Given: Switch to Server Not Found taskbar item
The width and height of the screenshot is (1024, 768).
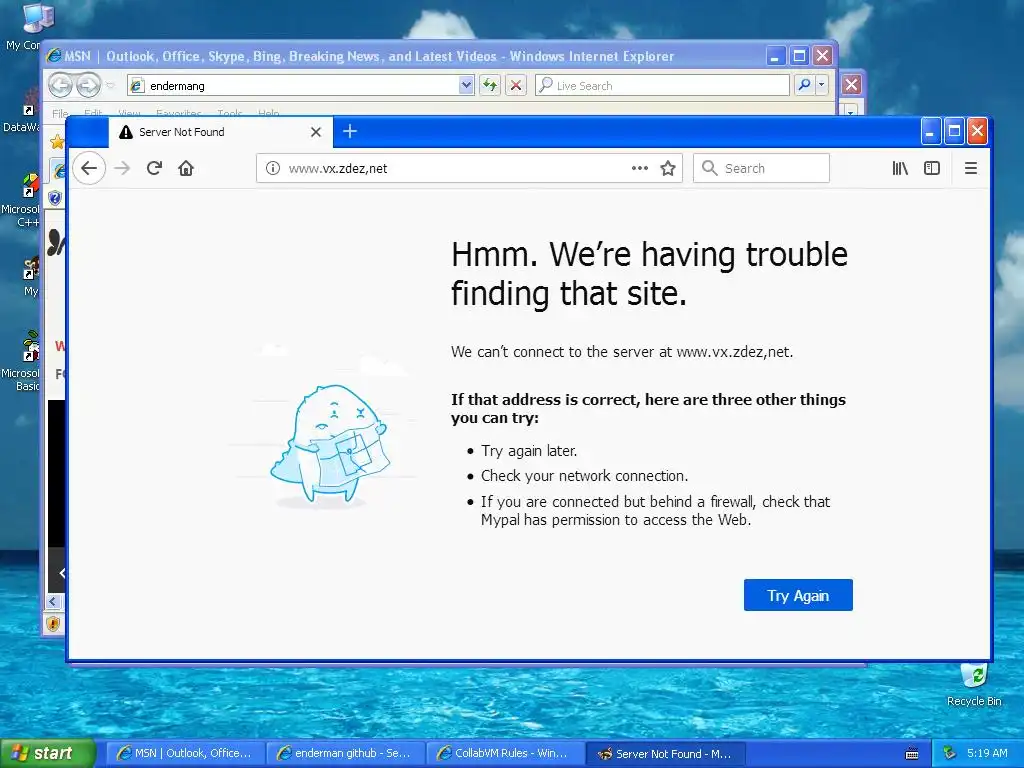Looking at the screenshot, I should (x=665, y=754).
